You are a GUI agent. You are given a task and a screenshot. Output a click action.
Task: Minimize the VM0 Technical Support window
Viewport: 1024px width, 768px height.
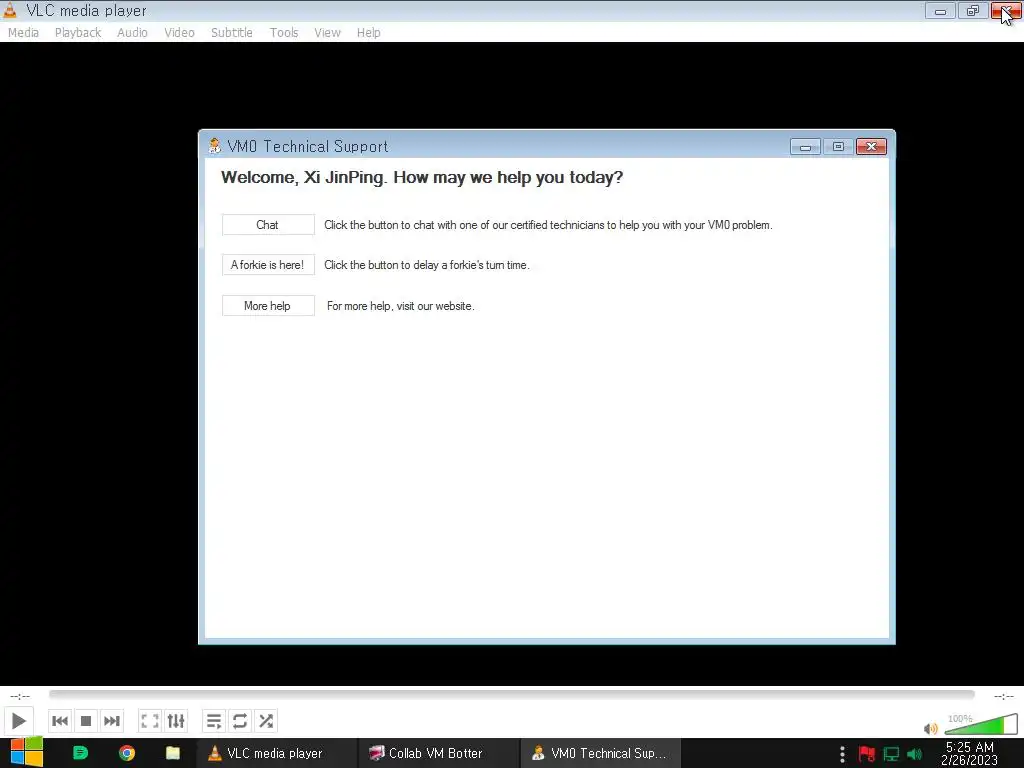pos(805,147)
